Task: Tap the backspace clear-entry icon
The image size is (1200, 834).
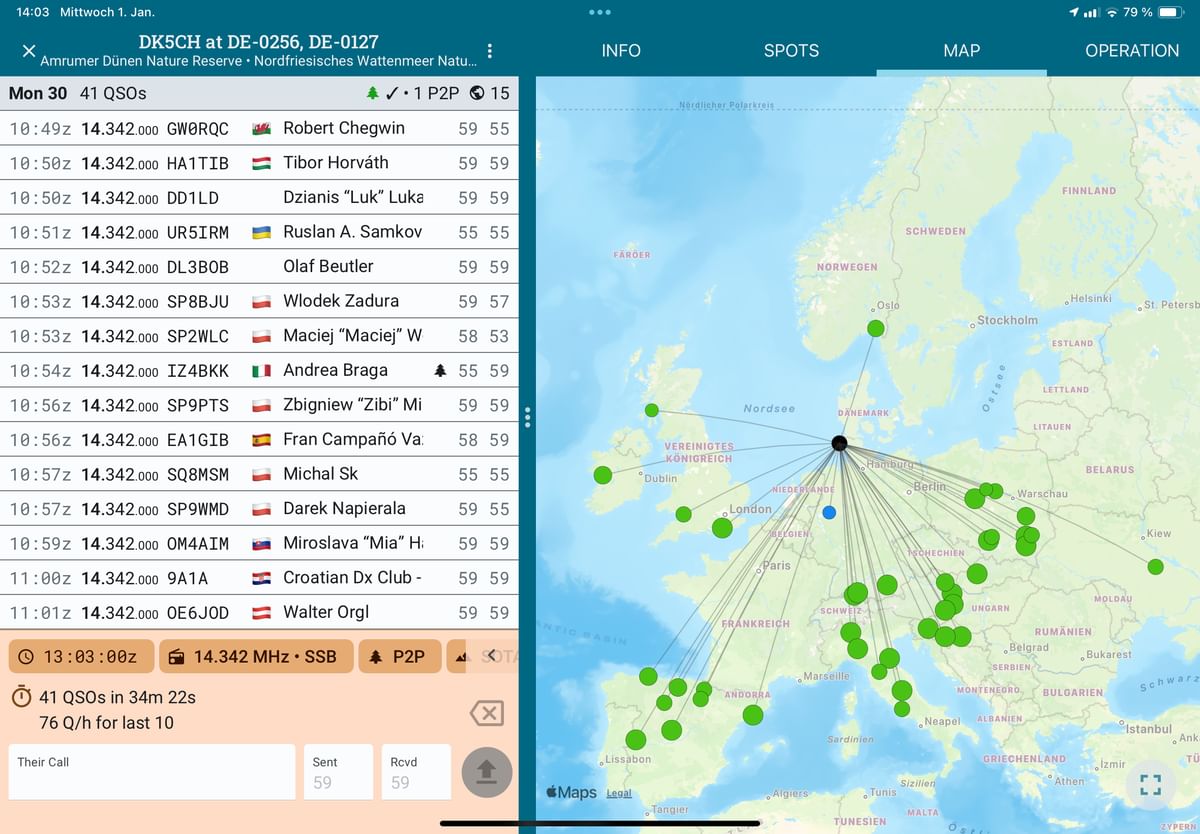Action: coord(486,713)
